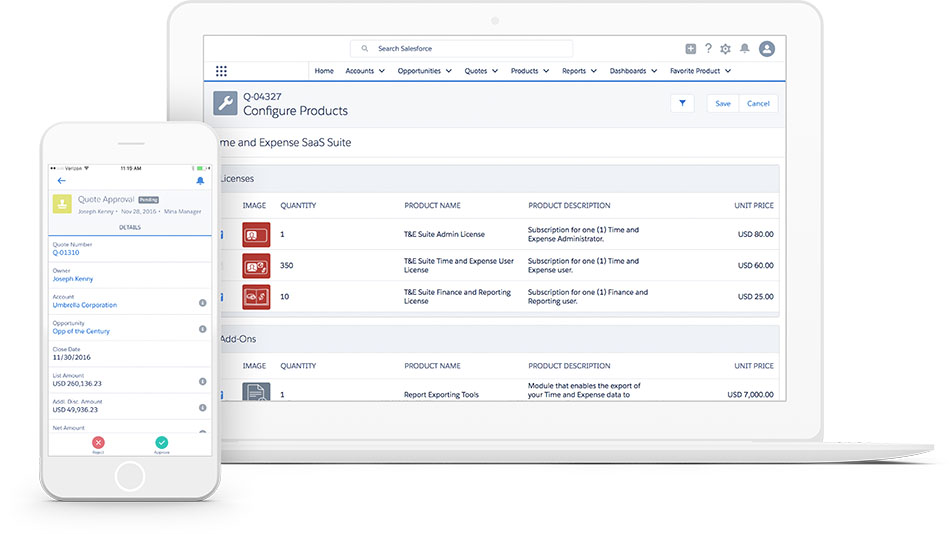Image resolution: width=952 pixels, height=534 pixels.
Task: Click the Configure Products wrench icon
Action: pos(225,103)
